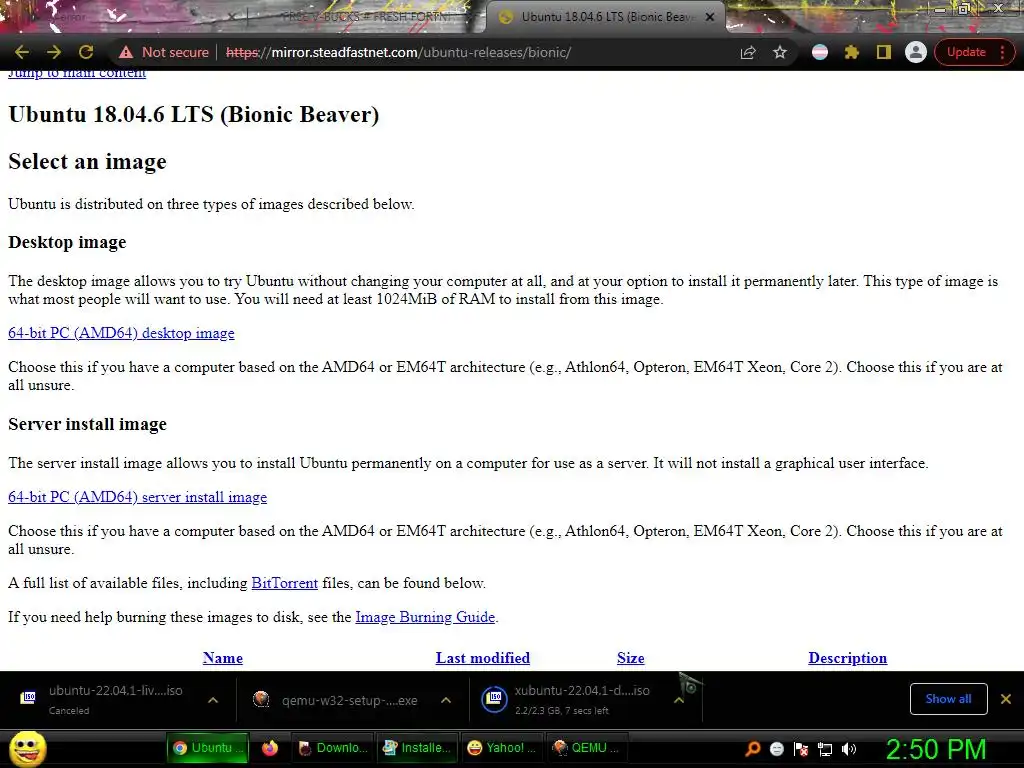The width and height of the screenshot is (1024, 768).
Task: Share this page using the share icon
Action: click(x=748, y=52)
